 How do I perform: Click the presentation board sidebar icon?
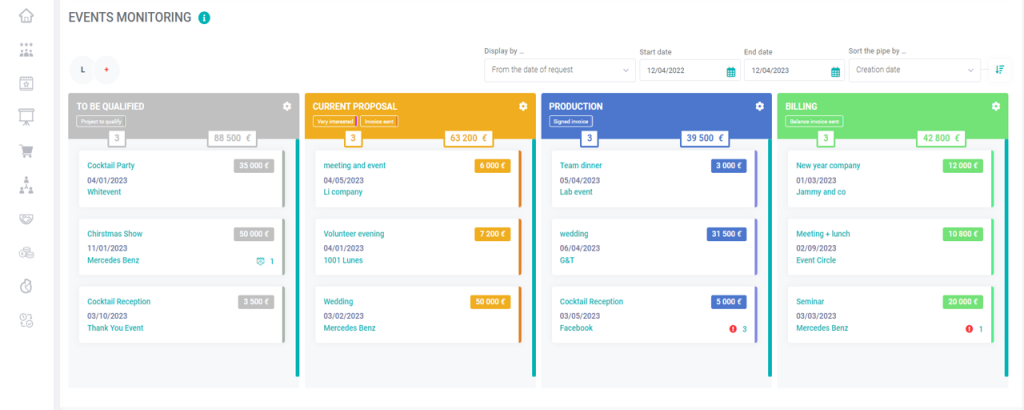(x=26, y=118)
